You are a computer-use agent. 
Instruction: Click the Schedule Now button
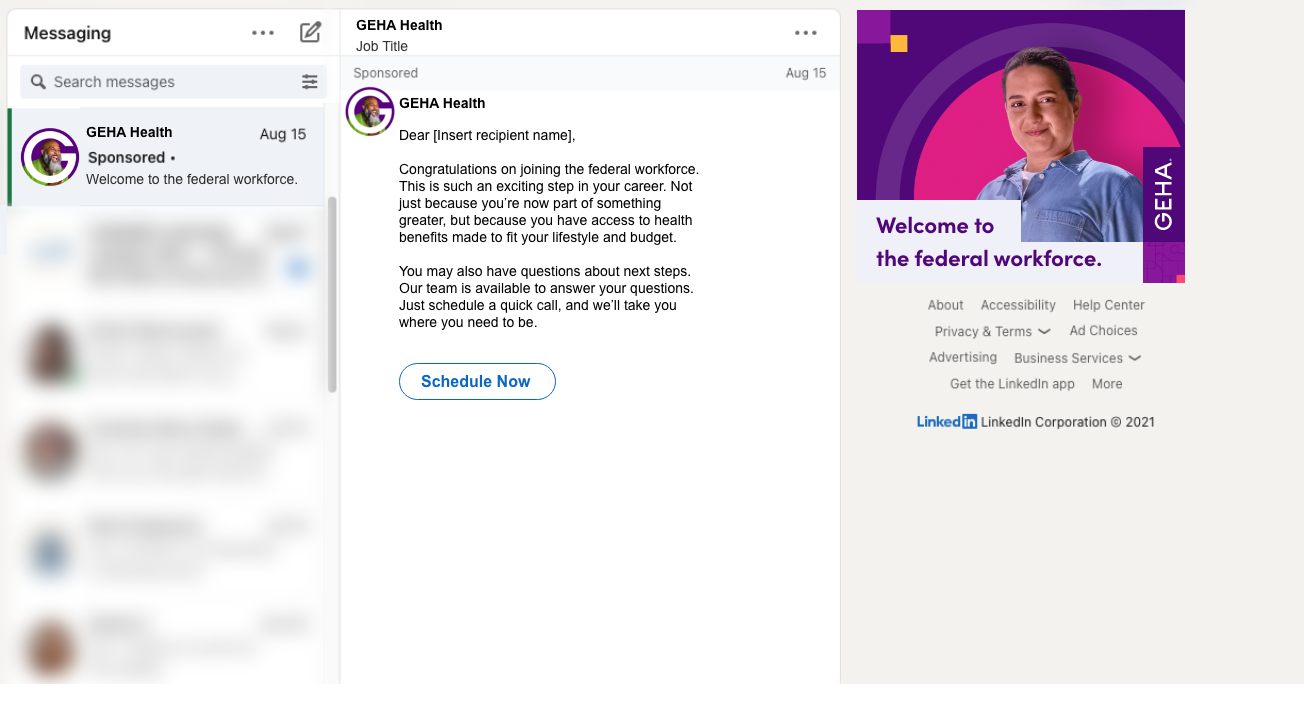(477, 382)
